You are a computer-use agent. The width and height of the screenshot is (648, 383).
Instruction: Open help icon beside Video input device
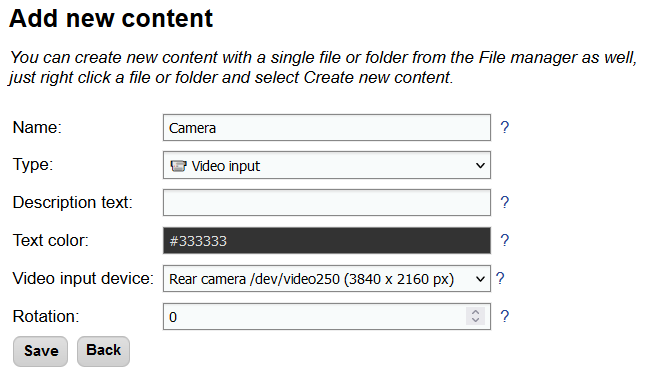500,278
